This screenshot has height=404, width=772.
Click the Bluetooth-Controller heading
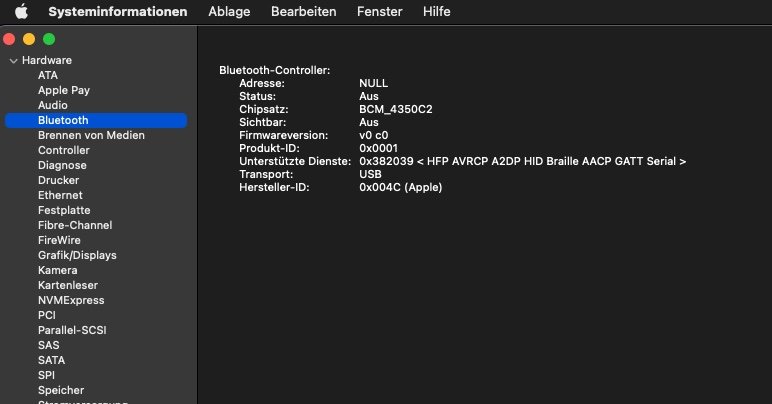tap(274, 70)
